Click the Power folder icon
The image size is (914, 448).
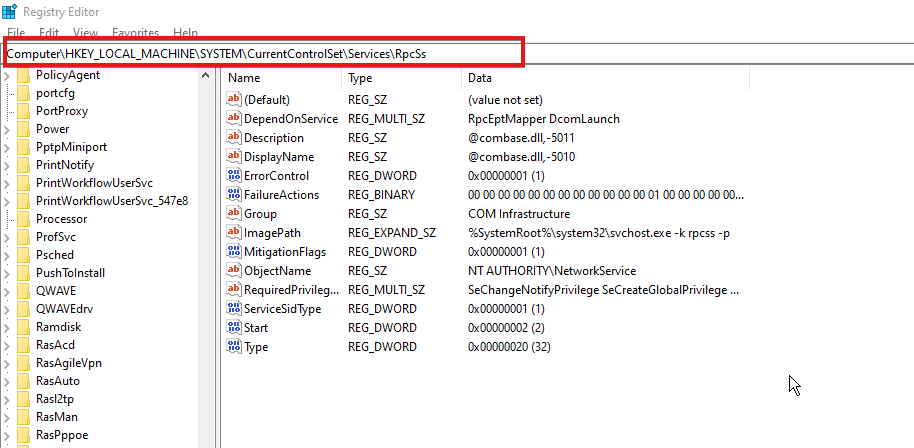click(x=23, y=129)
